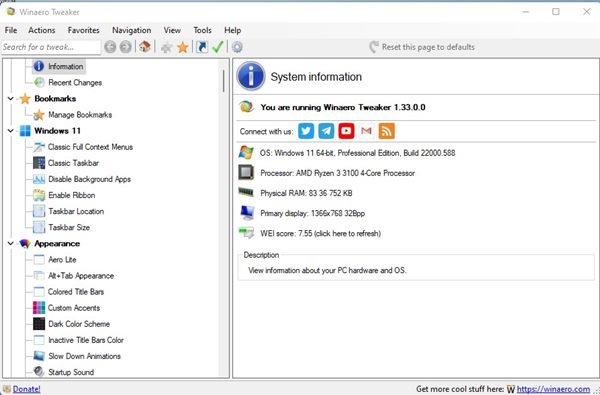Image resolution: width=600 pixels, height=395 pixels.
Task: Select Alt+Tab Appearance in the tree
Action: (x=81, y=276)
